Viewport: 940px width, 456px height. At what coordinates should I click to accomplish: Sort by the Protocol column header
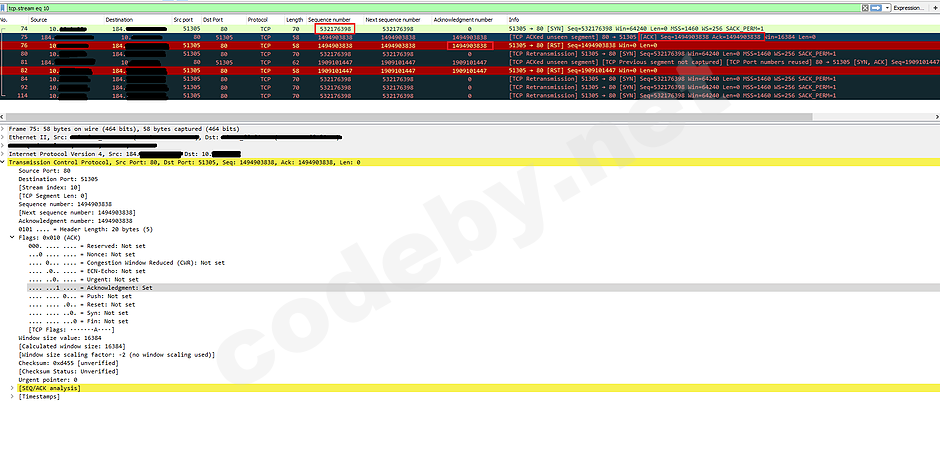257,20
